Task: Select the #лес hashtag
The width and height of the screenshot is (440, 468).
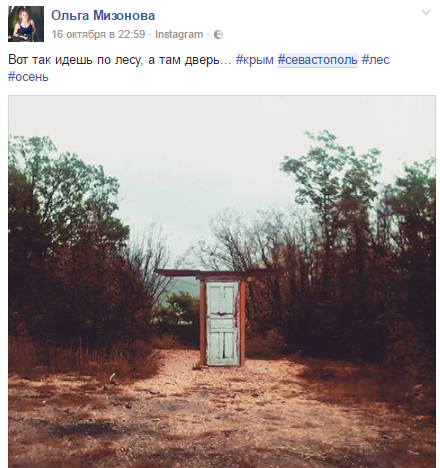Action: coord(376,60)
